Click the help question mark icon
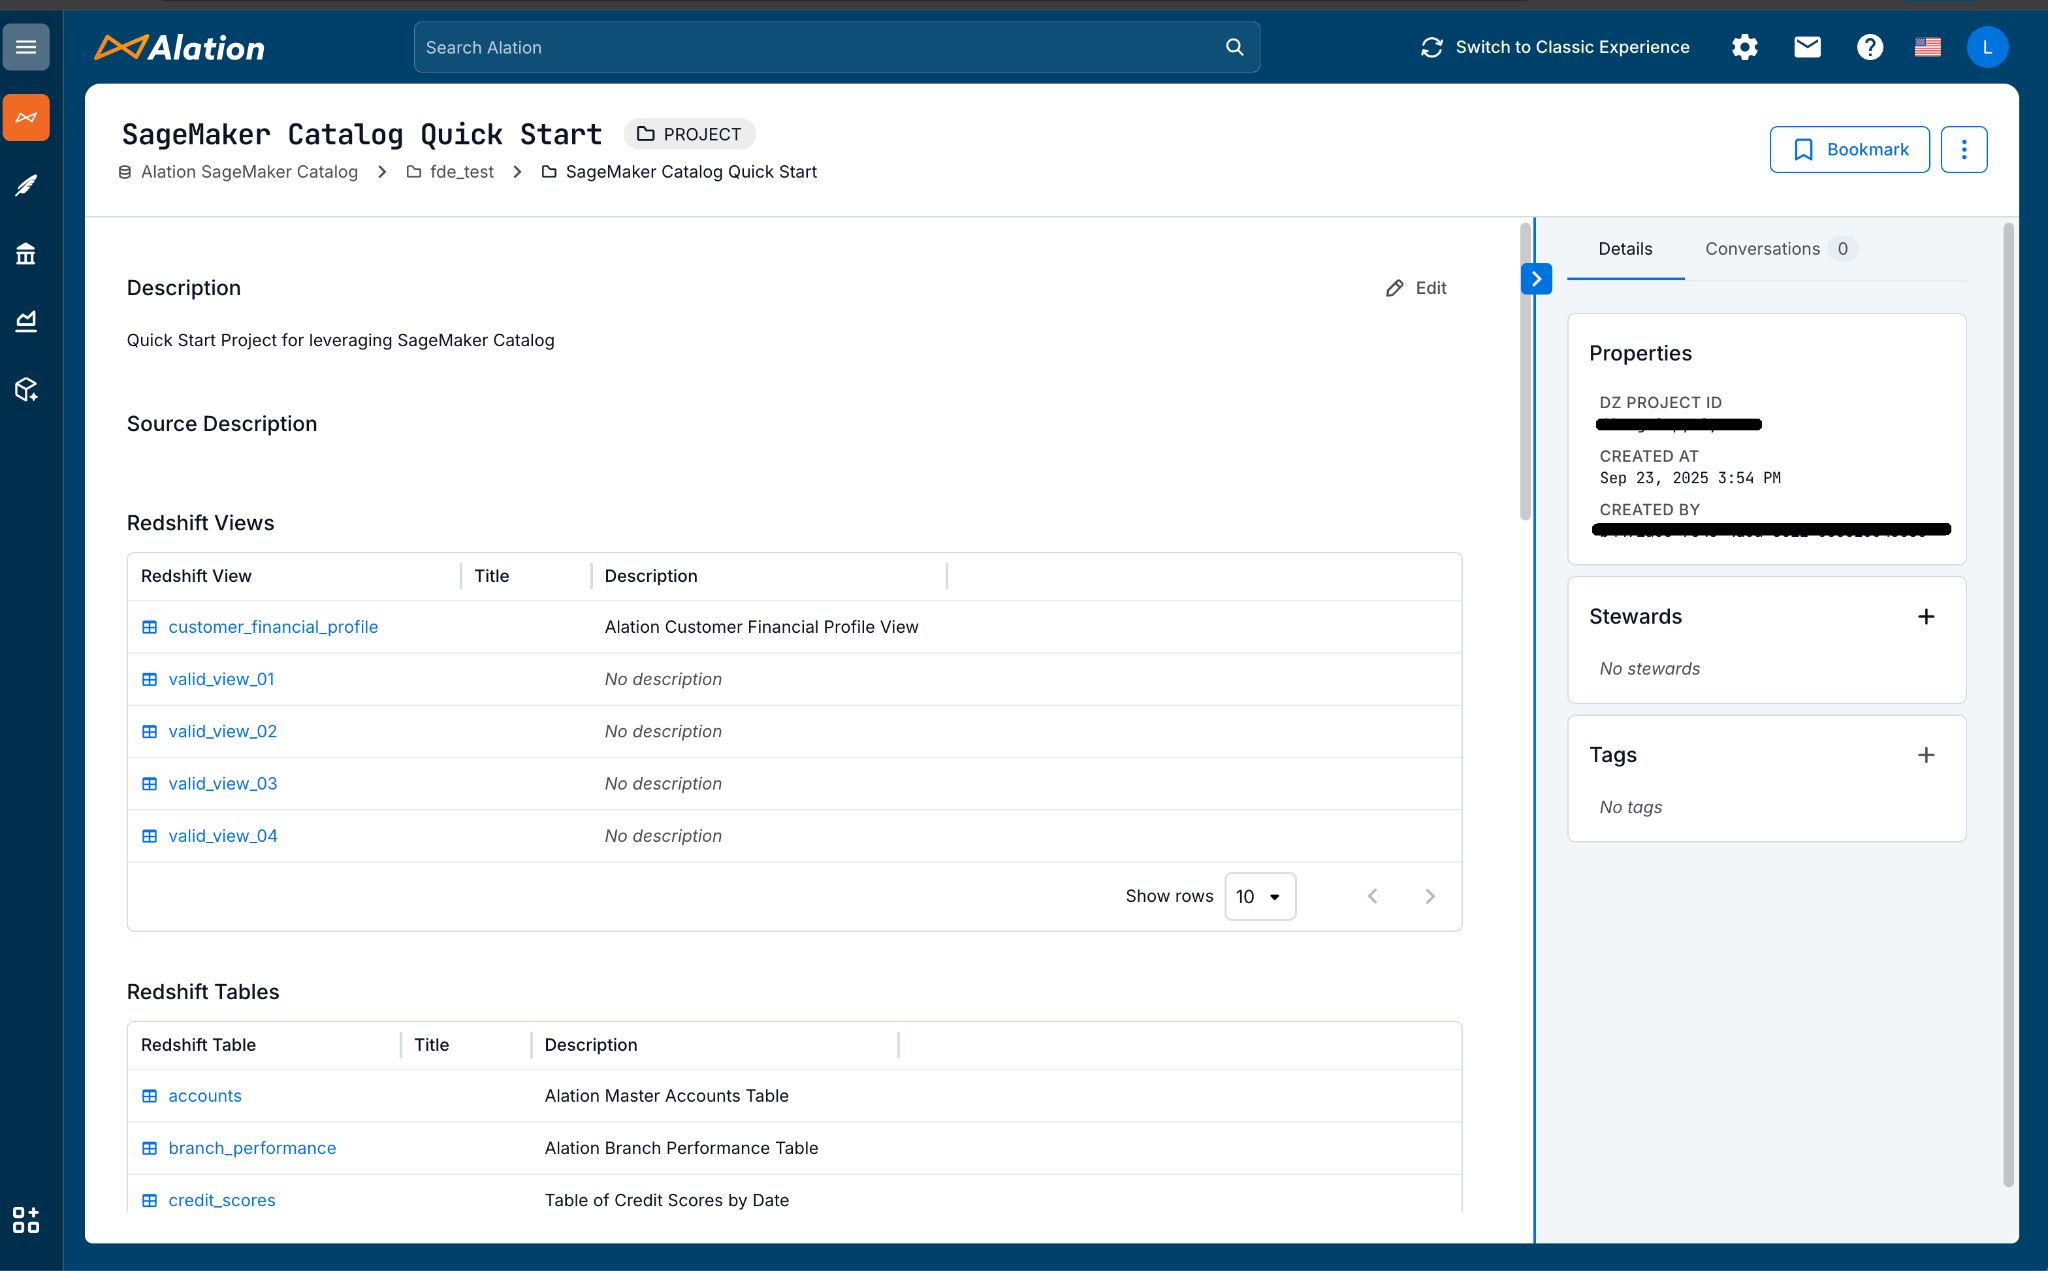2048x1271 pixels. coord(1869,47)
